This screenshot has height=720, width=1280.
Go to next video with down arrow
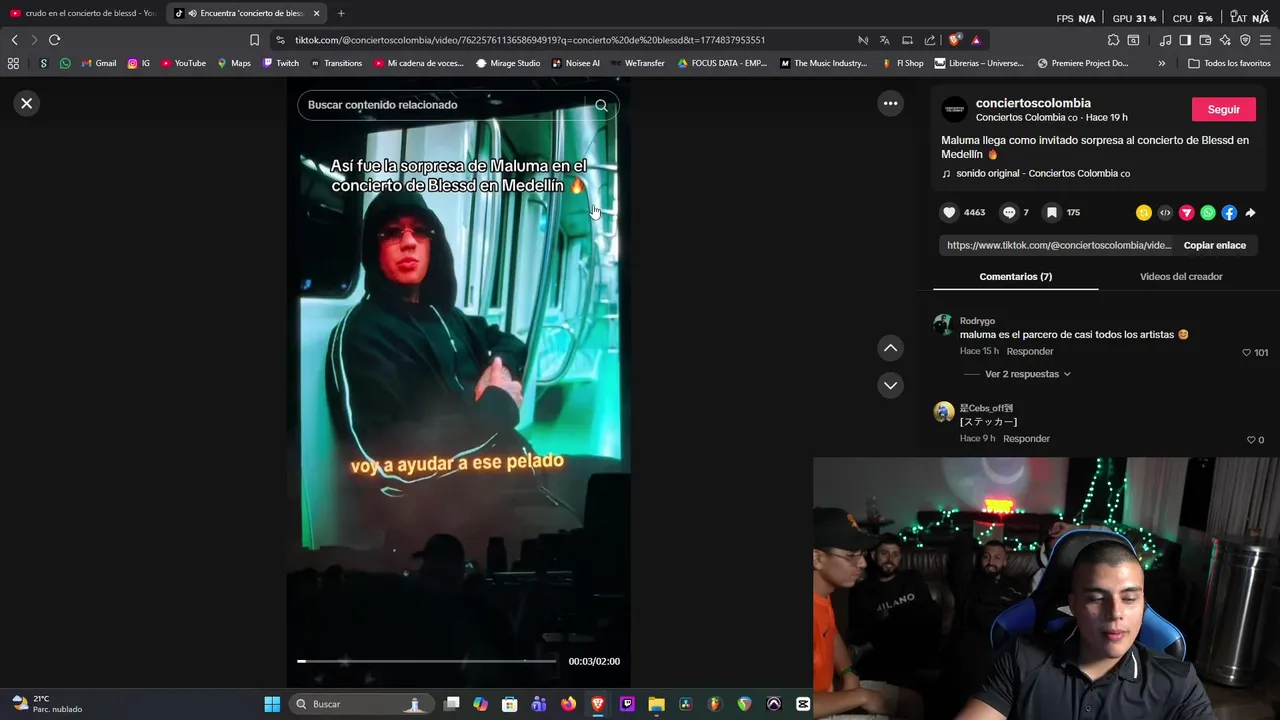click(x=890, y=385)
